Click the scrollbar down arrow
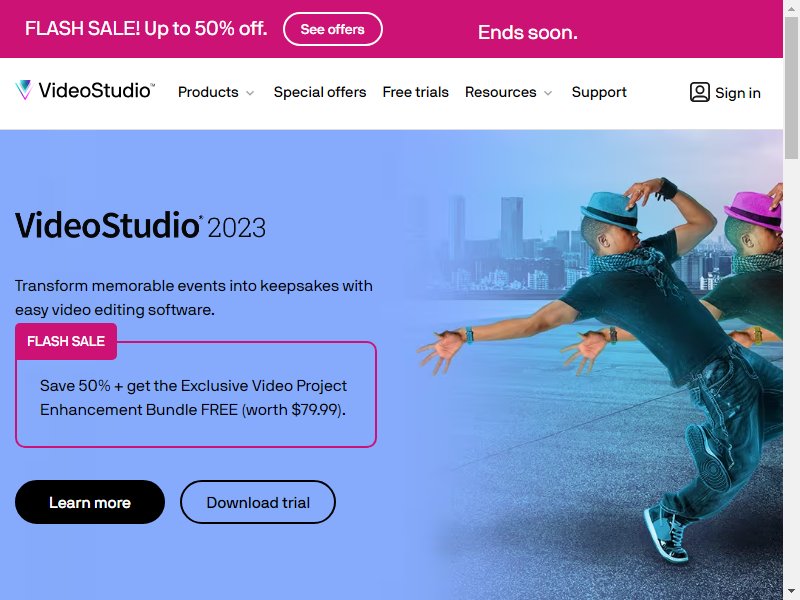The width and height of the screenshot is (800, 600). [x=791, y=592]
